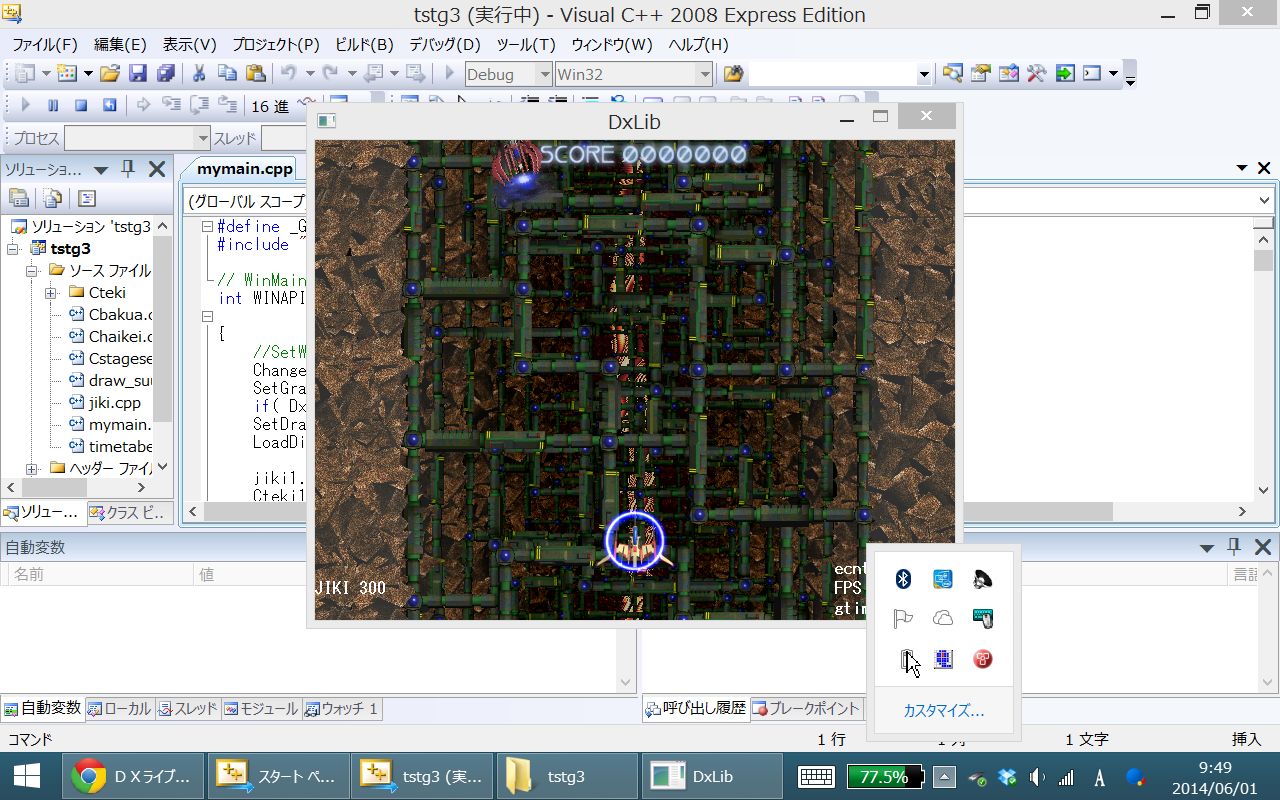Image resolution: width=1280 pixels, height=800 pixels.
Task: Select Cbakua file in Solution Explorer
Action: pos(110,314)
